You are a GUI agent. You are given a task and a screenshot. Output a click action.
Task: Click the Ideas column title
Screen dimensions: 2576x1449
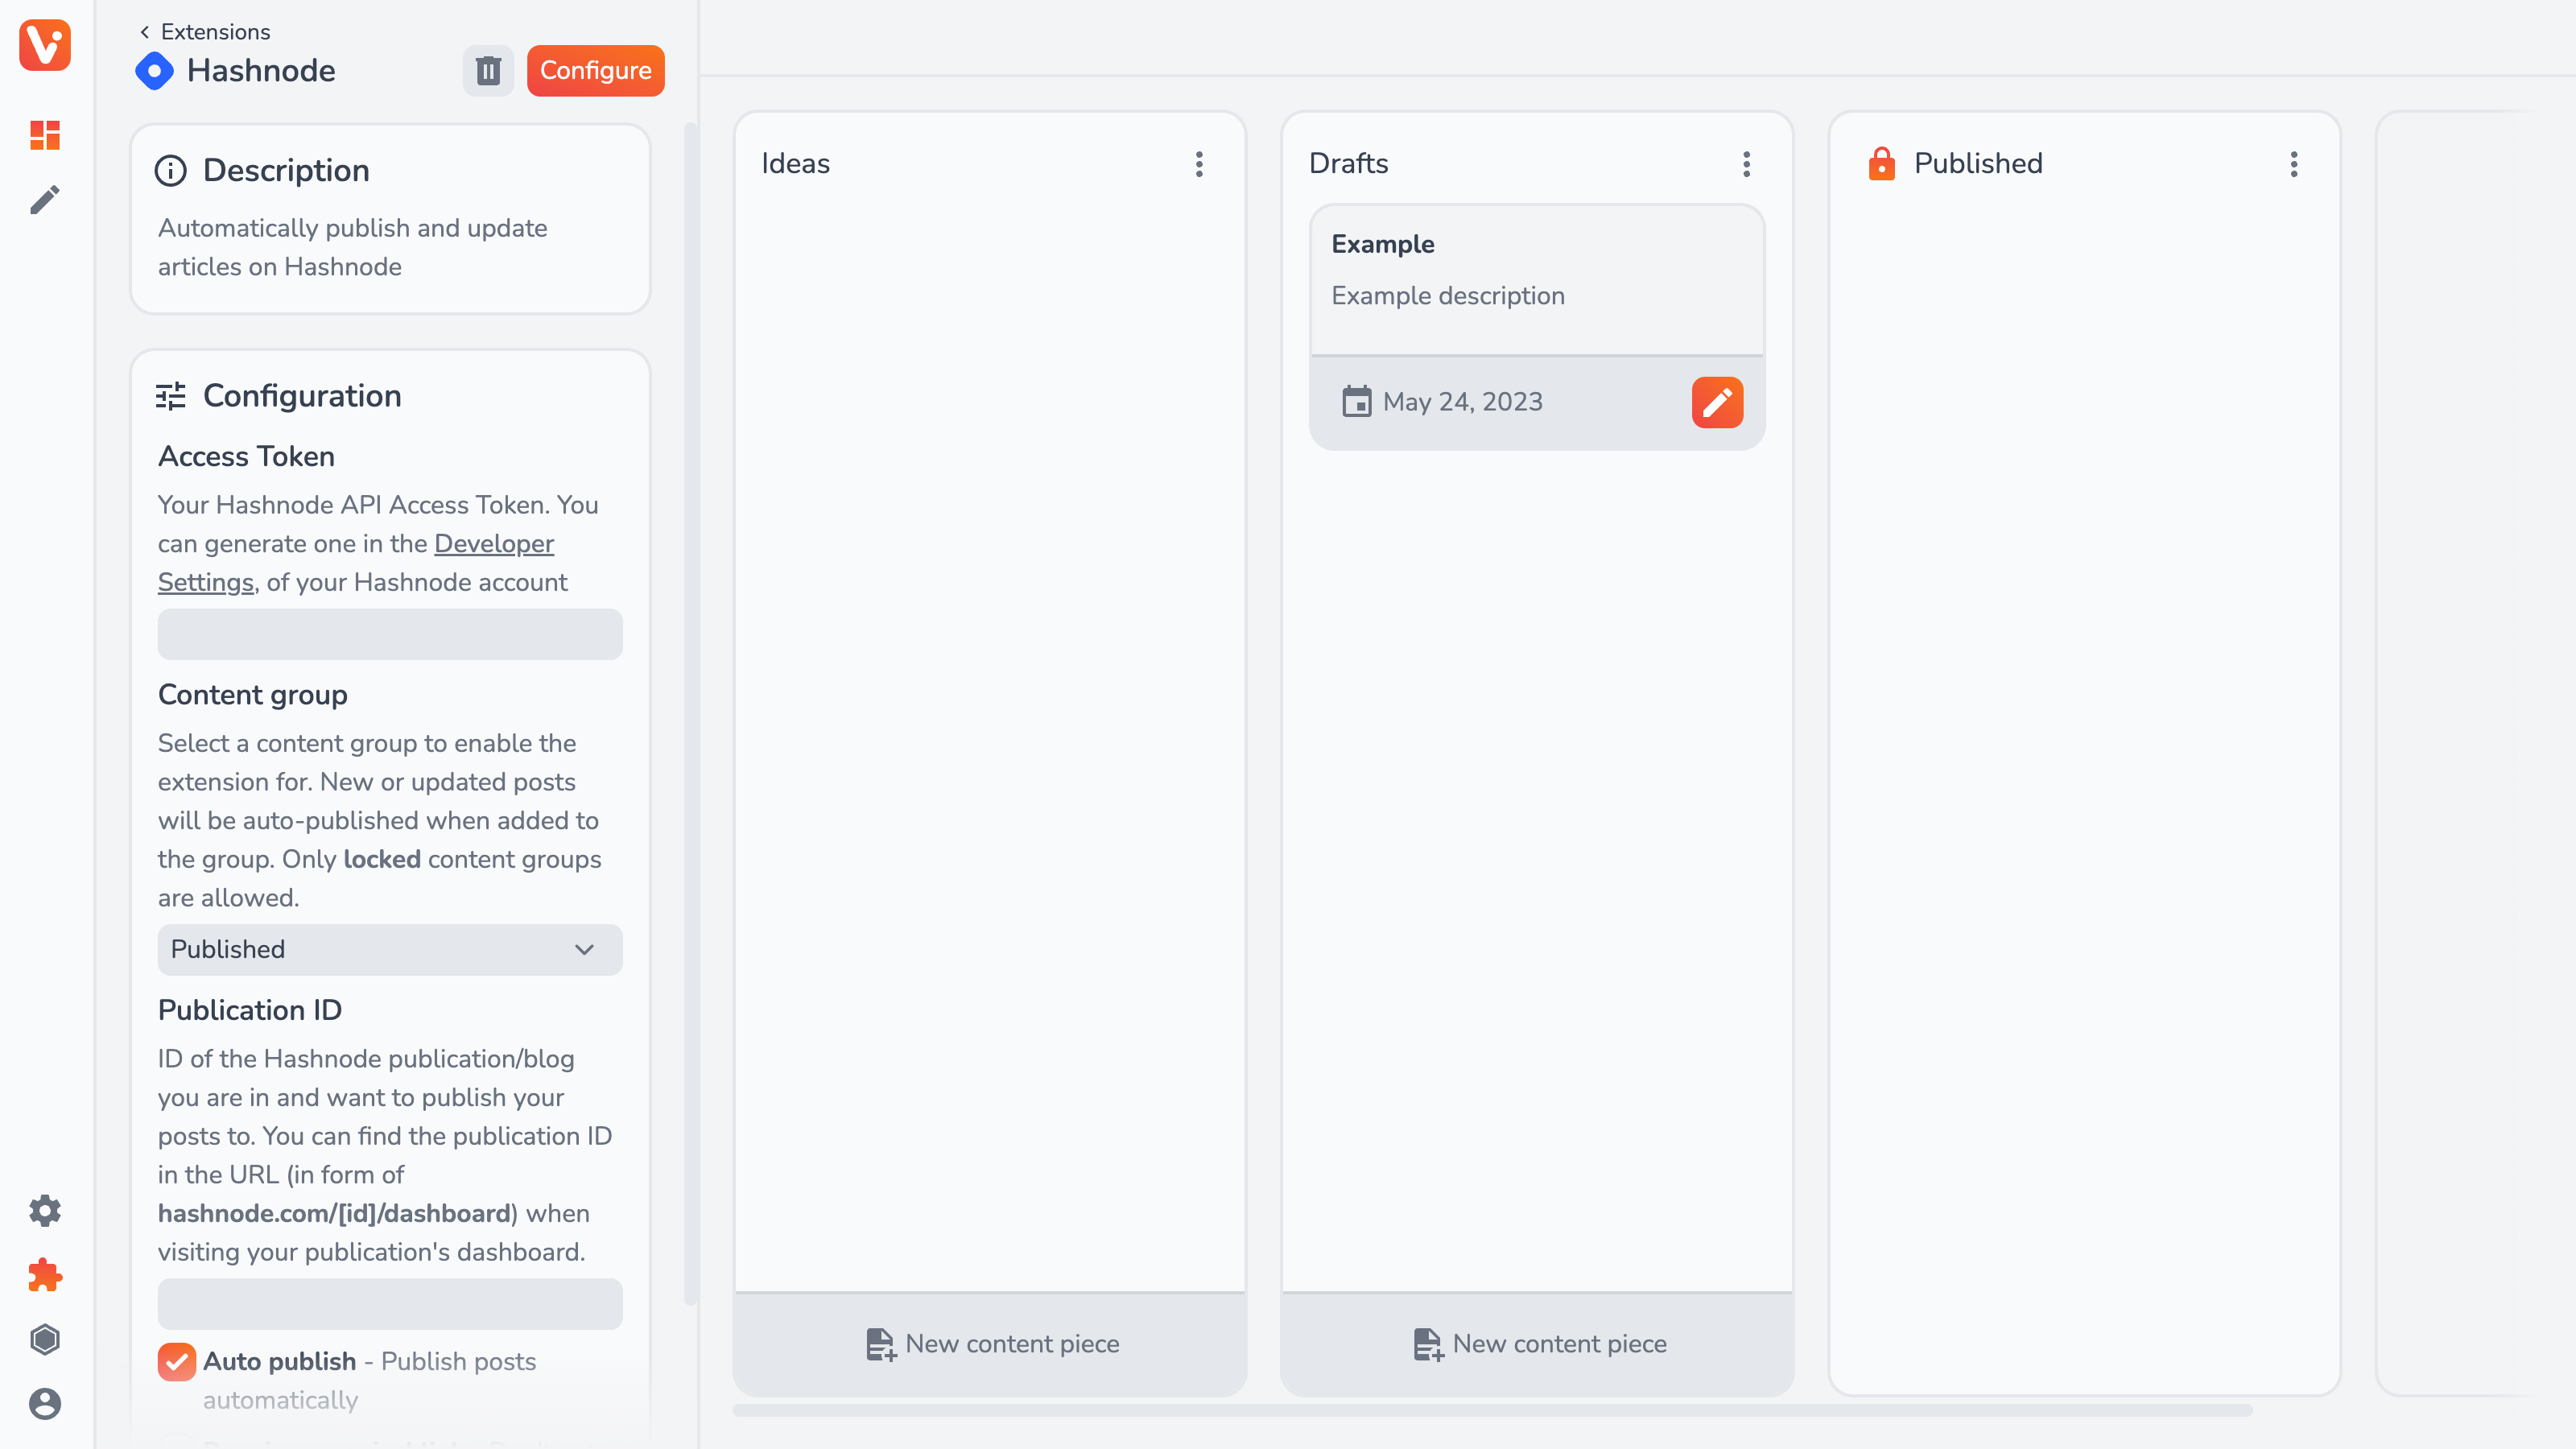(796, 164)
